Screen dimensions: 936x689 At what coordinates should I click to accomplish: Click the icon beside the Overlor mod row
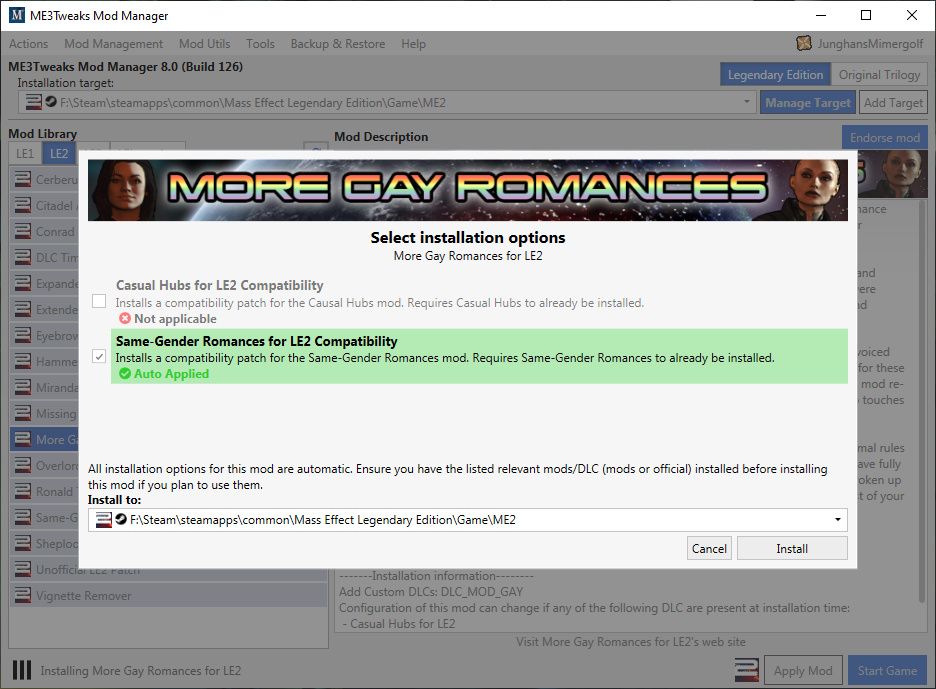pyautogui.click(x=23, y=465)
